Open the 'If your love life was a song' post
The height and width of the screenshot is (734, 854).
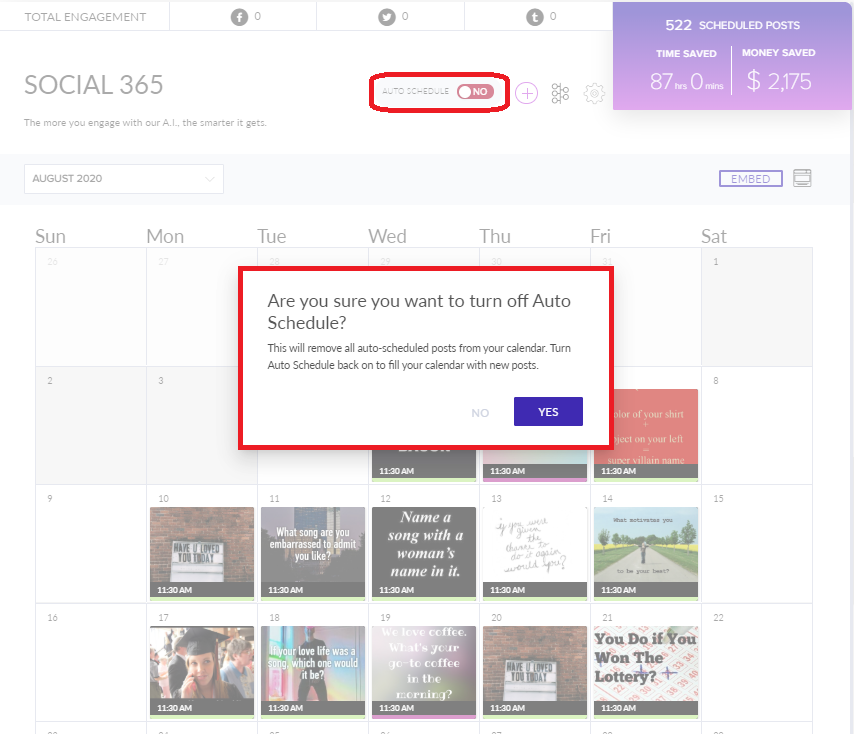click(313, 672)
